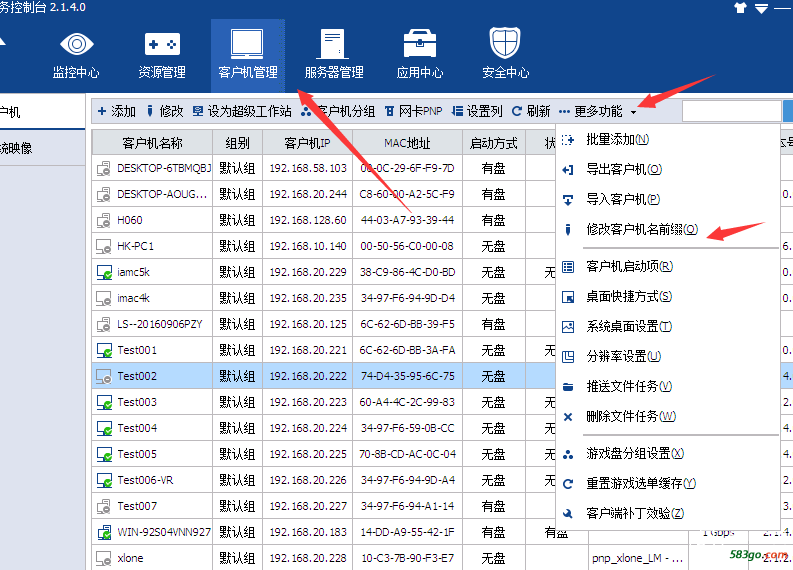Open the 服务器管理 server management section

[x=334, y=55]
